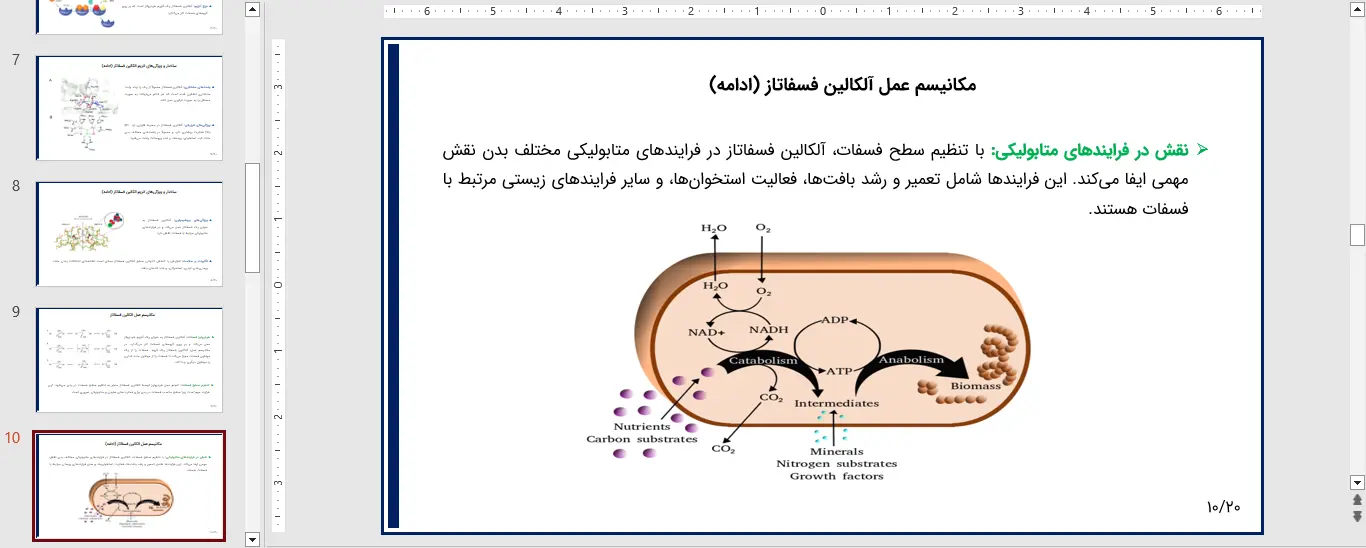
Task: Click the slide number ۱۰/۲۰
Action: point(1224,507)
